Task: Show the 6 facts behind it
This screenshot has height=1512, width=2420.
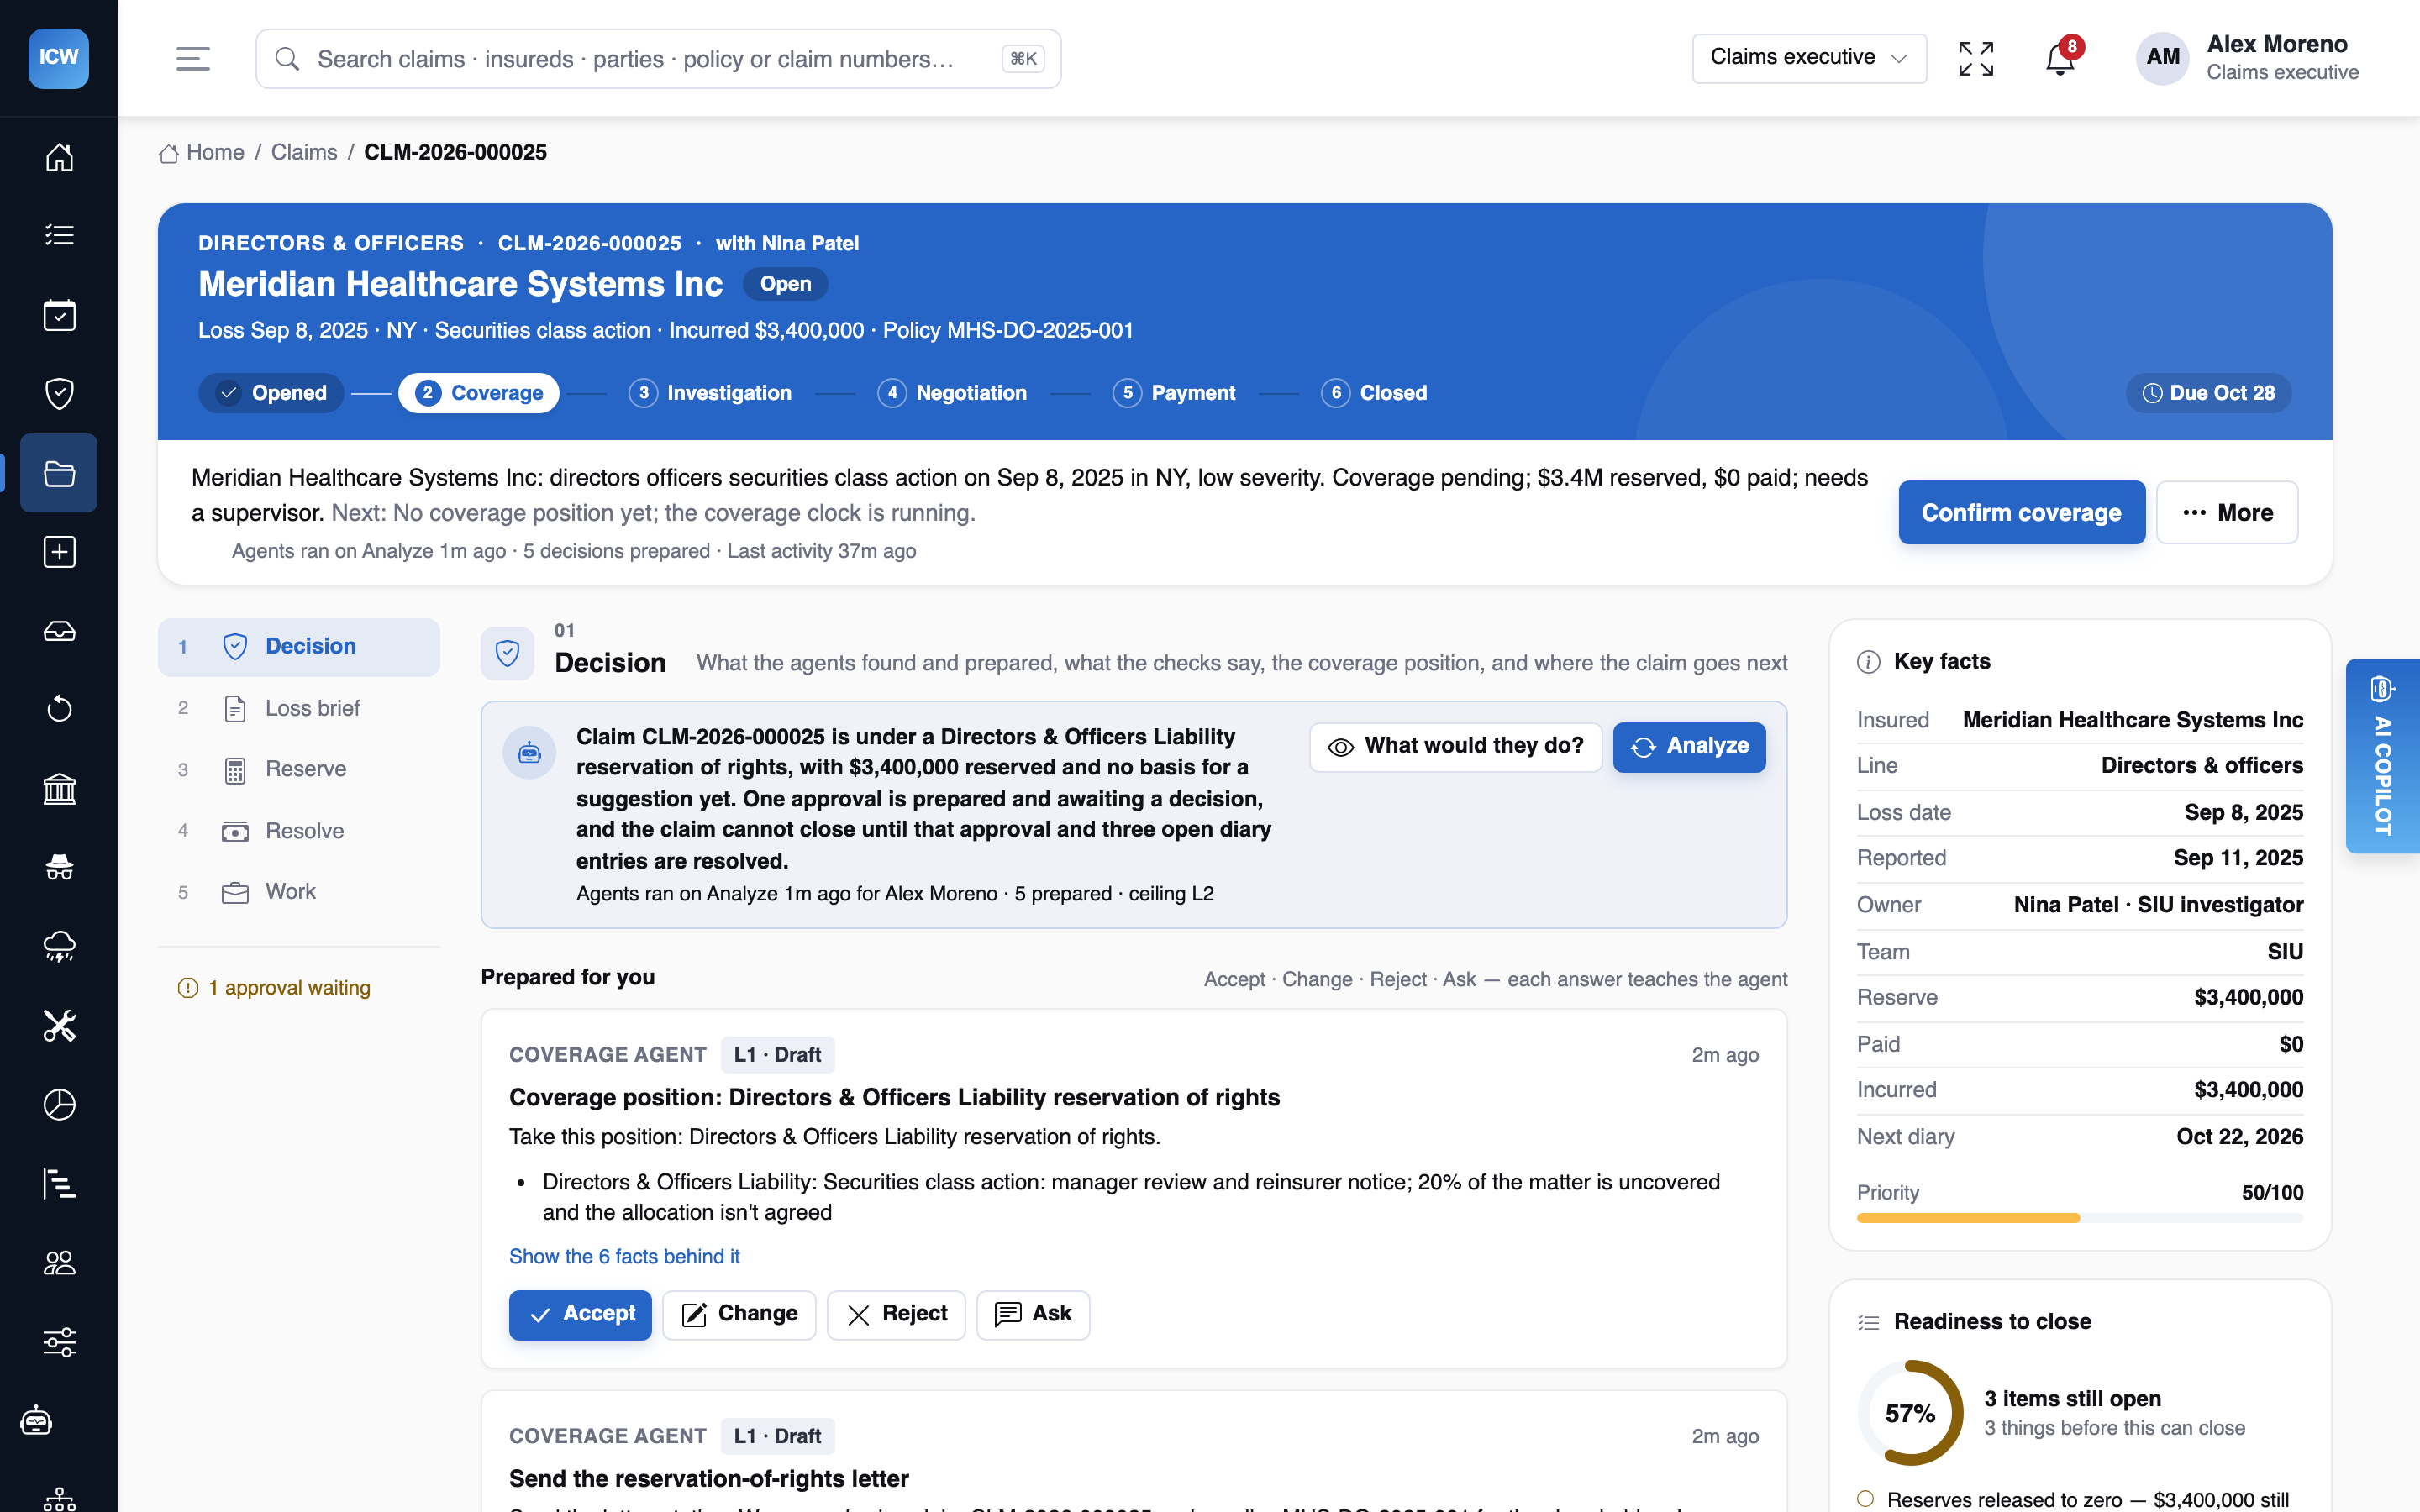Action: [624, 1256]
